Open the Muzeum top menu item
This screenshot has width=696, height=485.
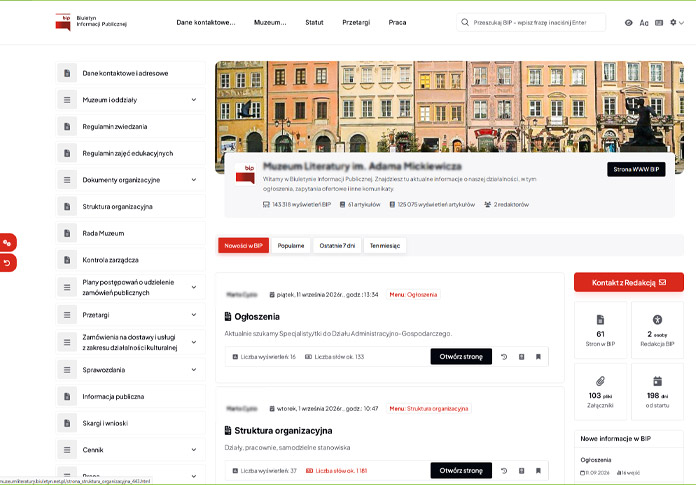[270, 22]
